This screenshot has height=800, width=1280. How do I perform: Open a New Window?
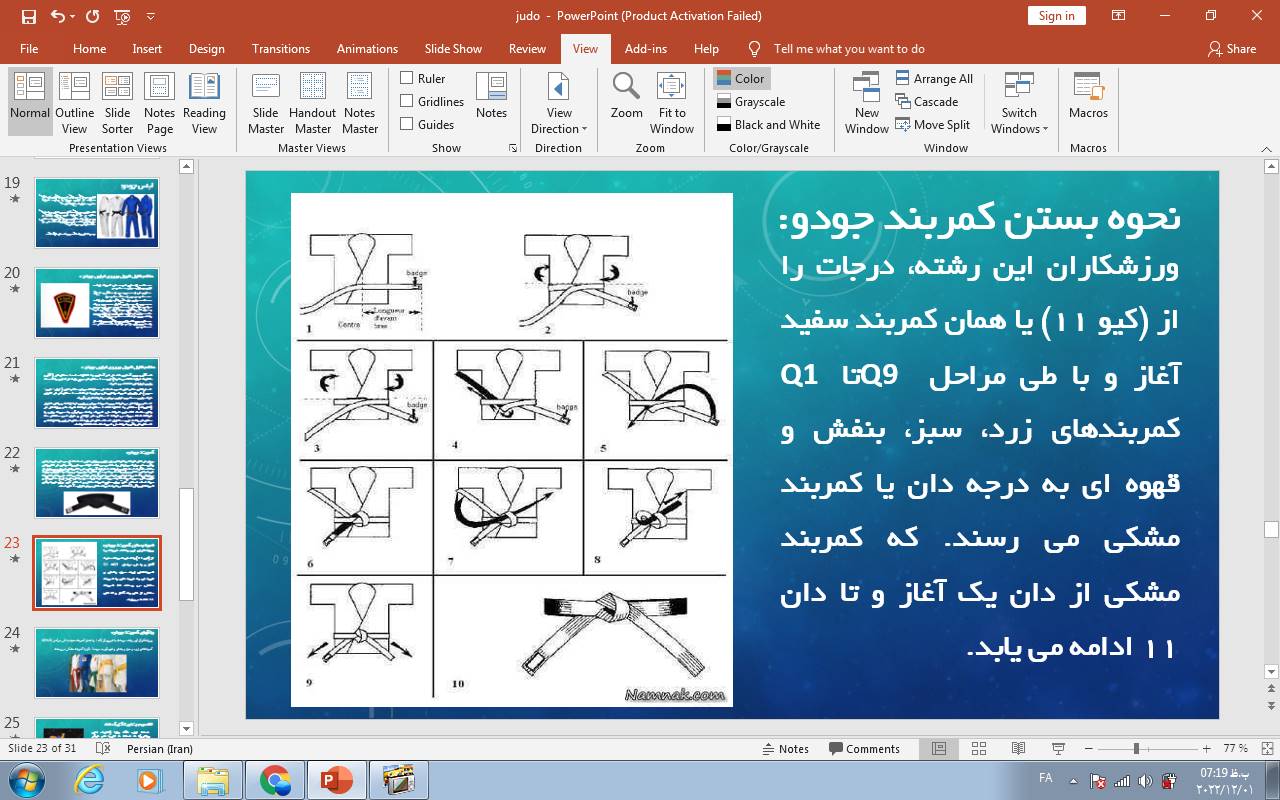(x=866, y=102)
